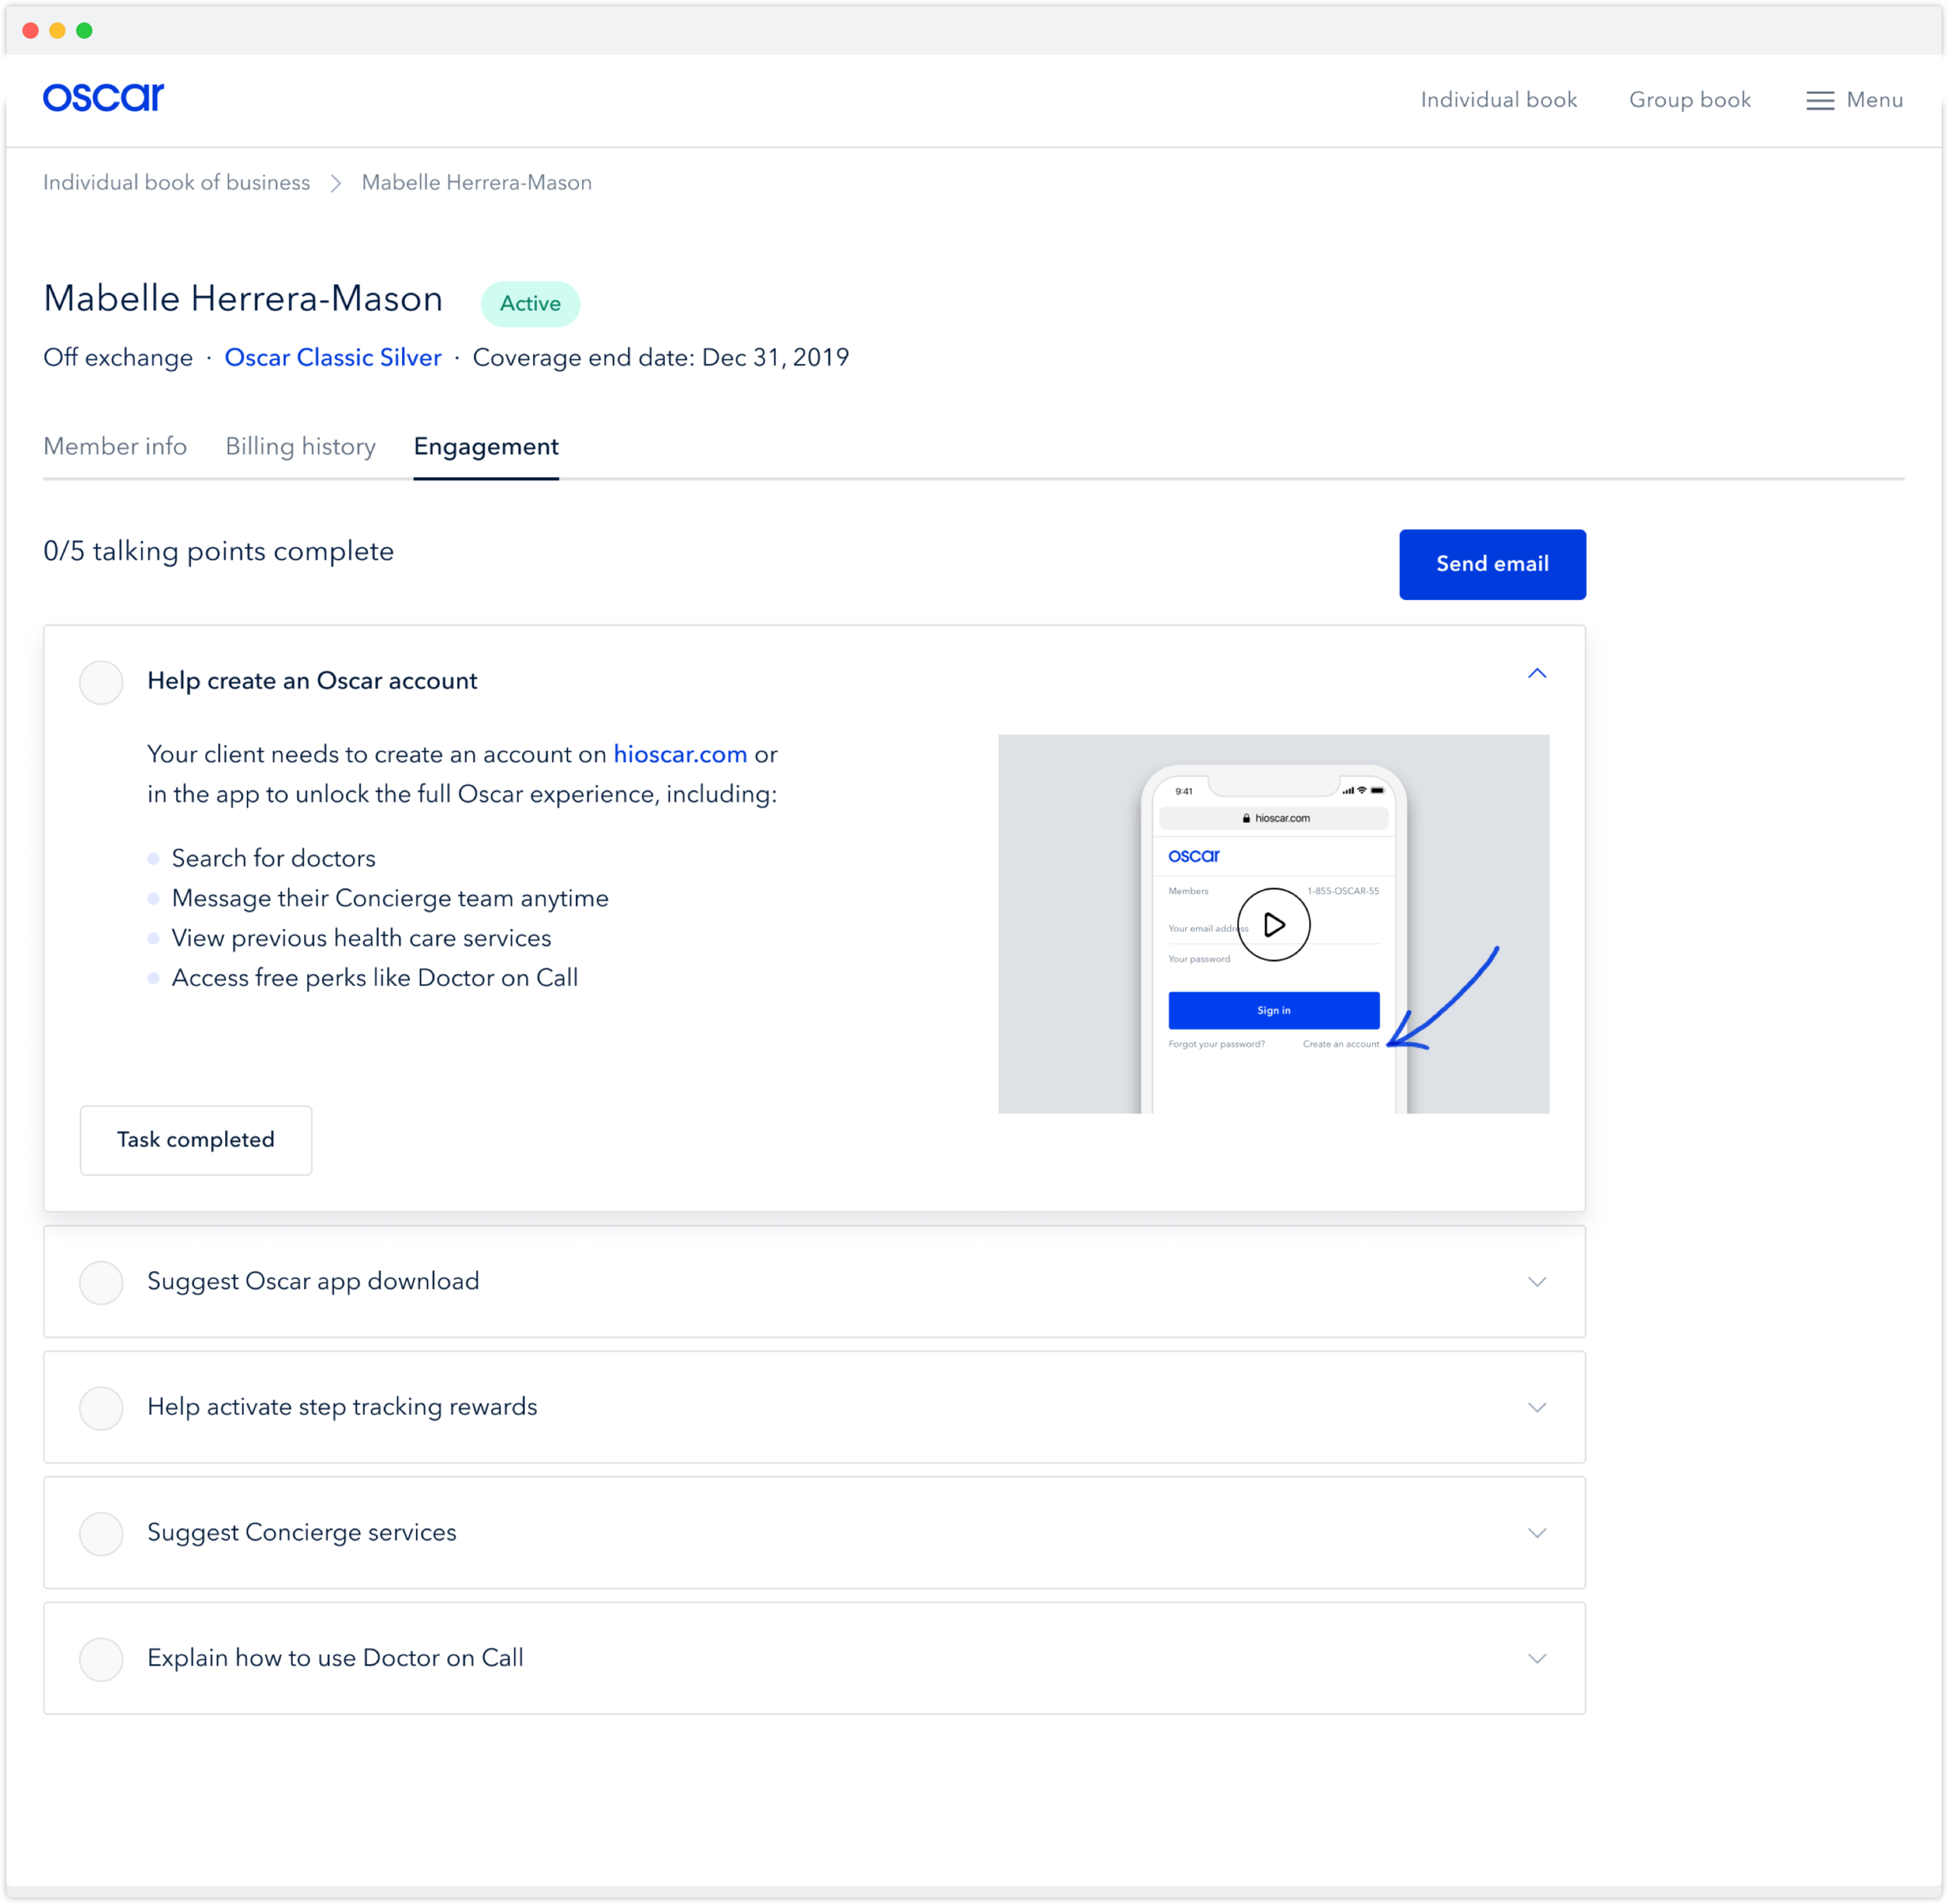Mark 'Help create an Oscar account' complete circle
The height and width of the screenshot is (1904, 1948).
[x=101, y=682]
